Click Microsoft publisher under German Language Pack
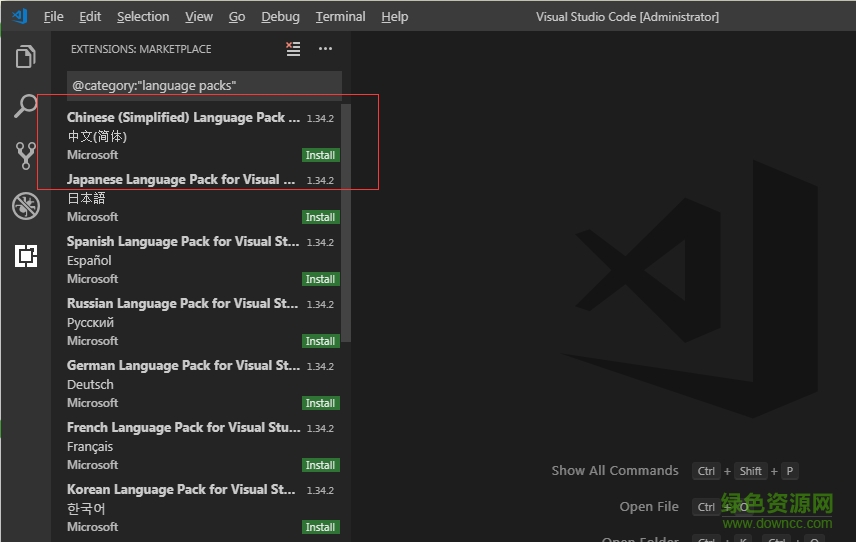The height and width of the screenshot is (542, 856). tap(92, 403)
